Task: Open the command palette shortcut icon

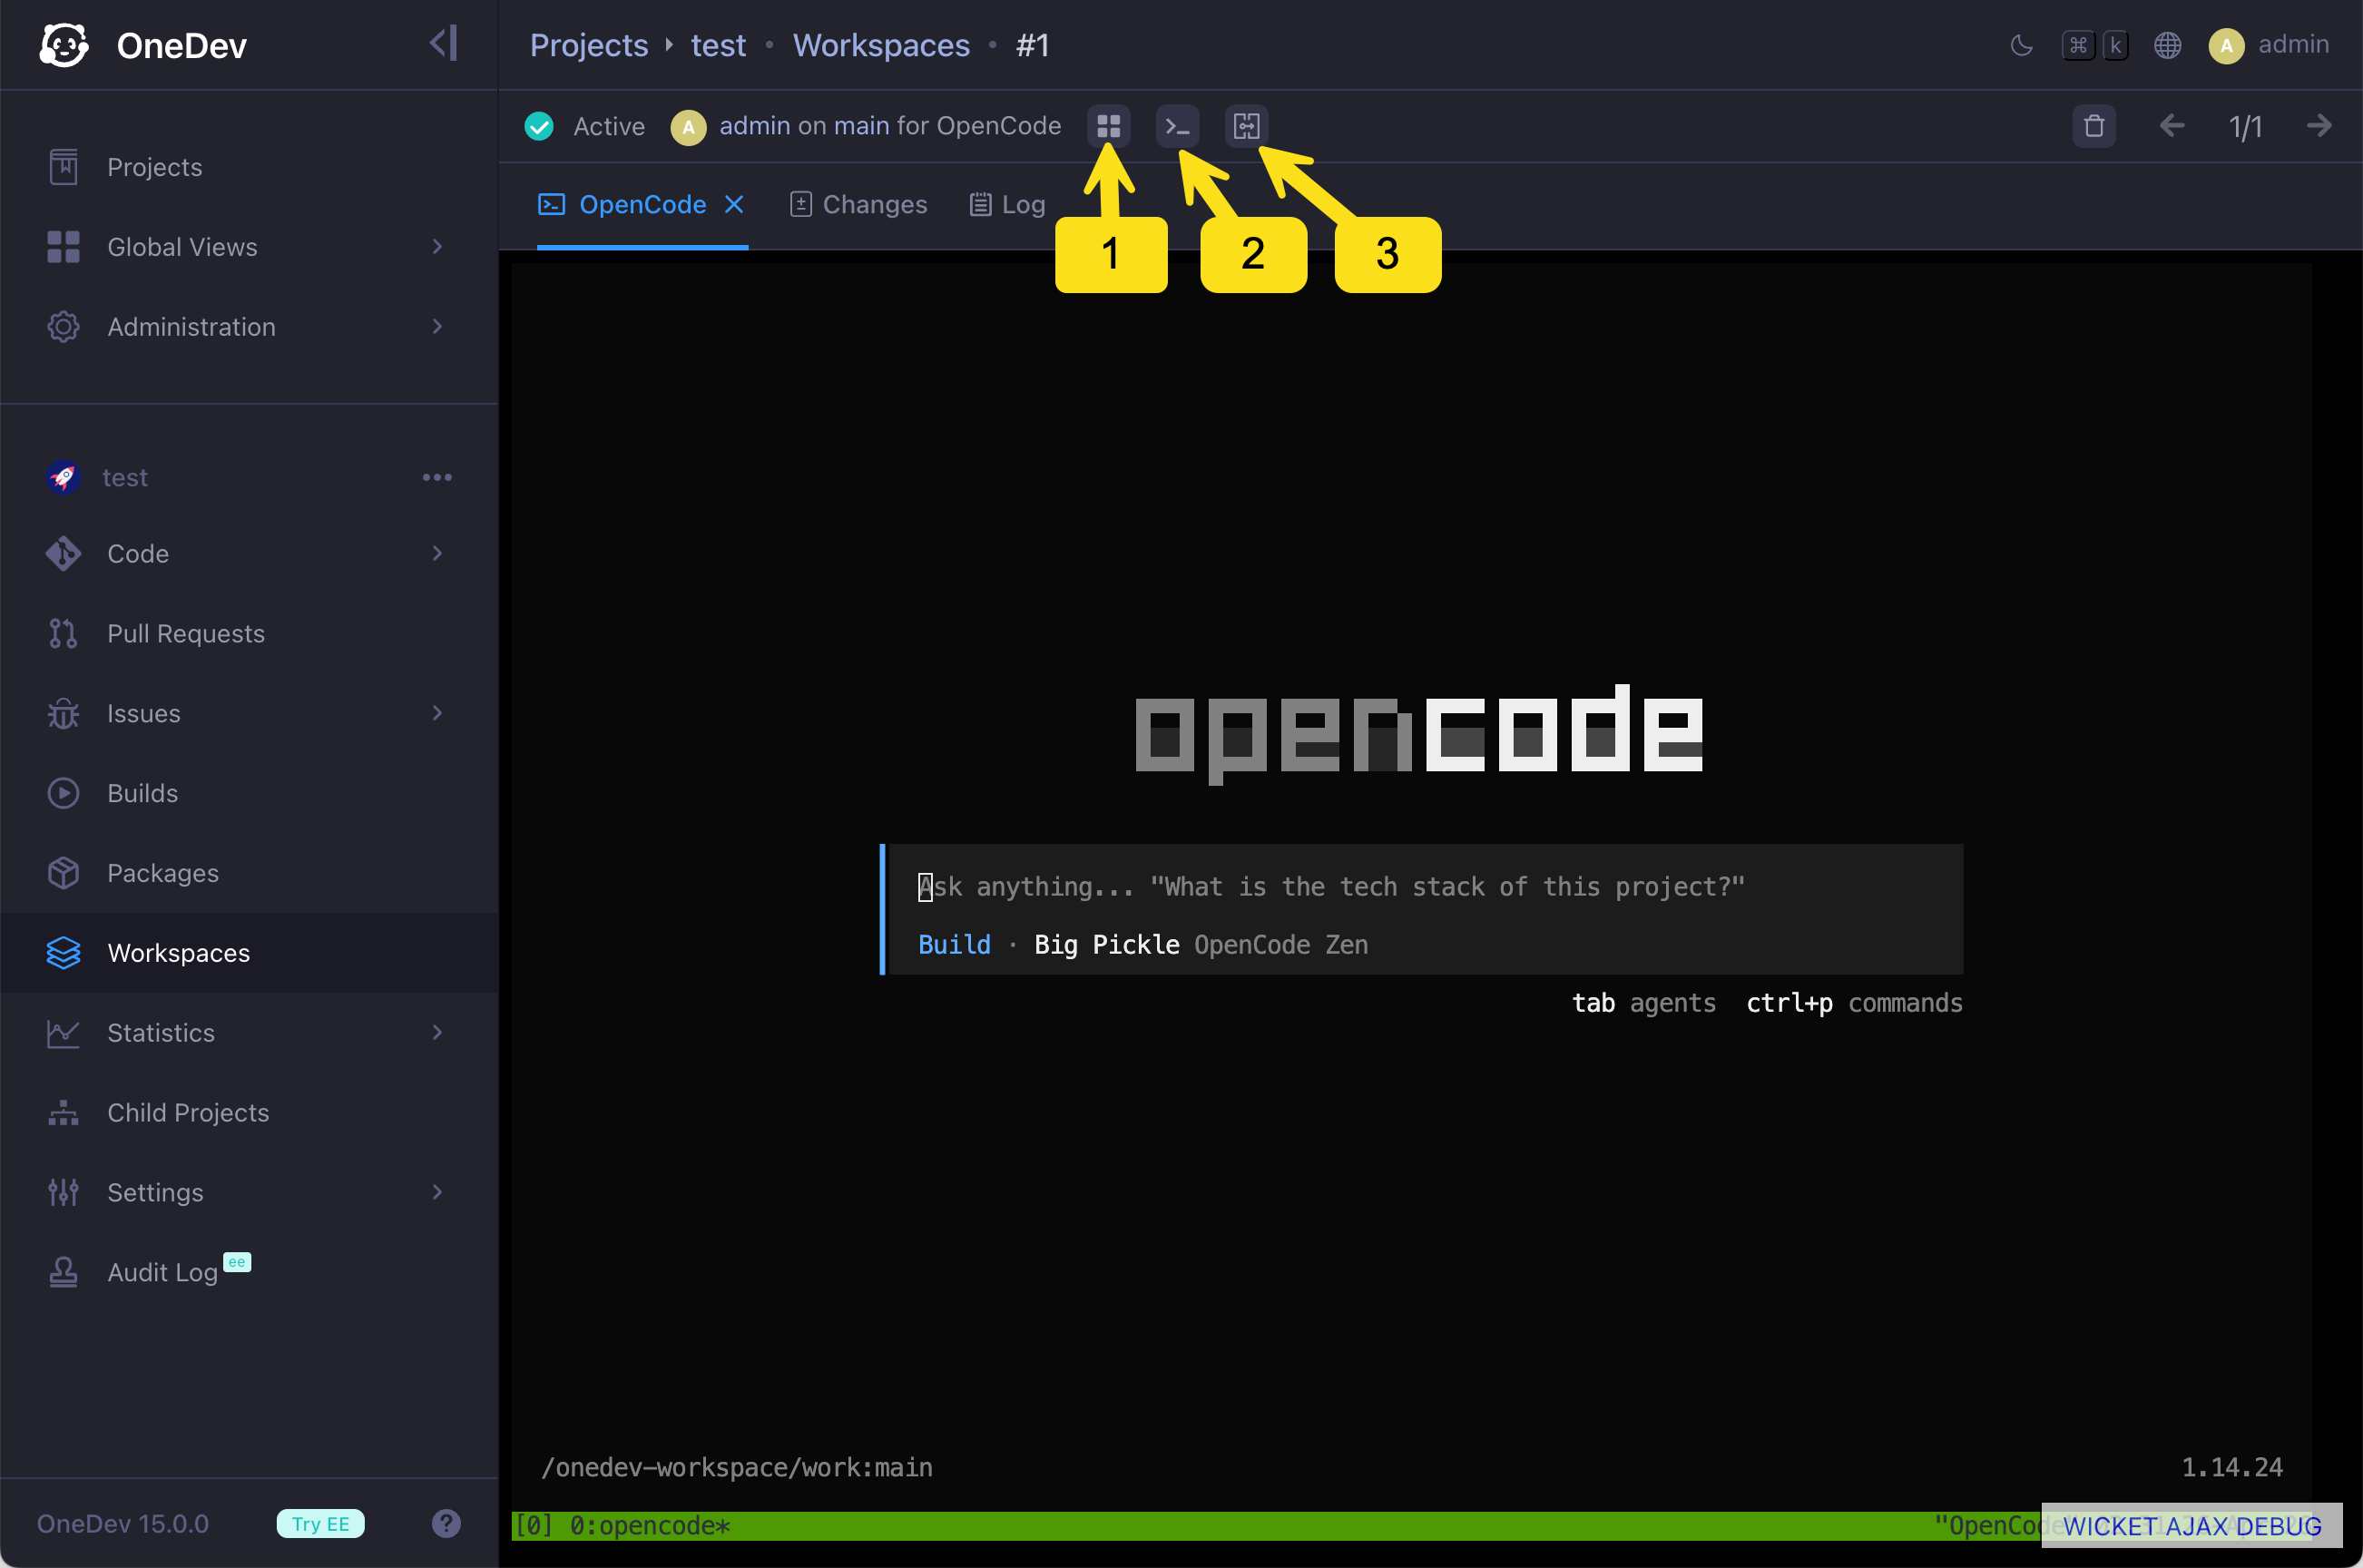Action: coord(2095,45)
